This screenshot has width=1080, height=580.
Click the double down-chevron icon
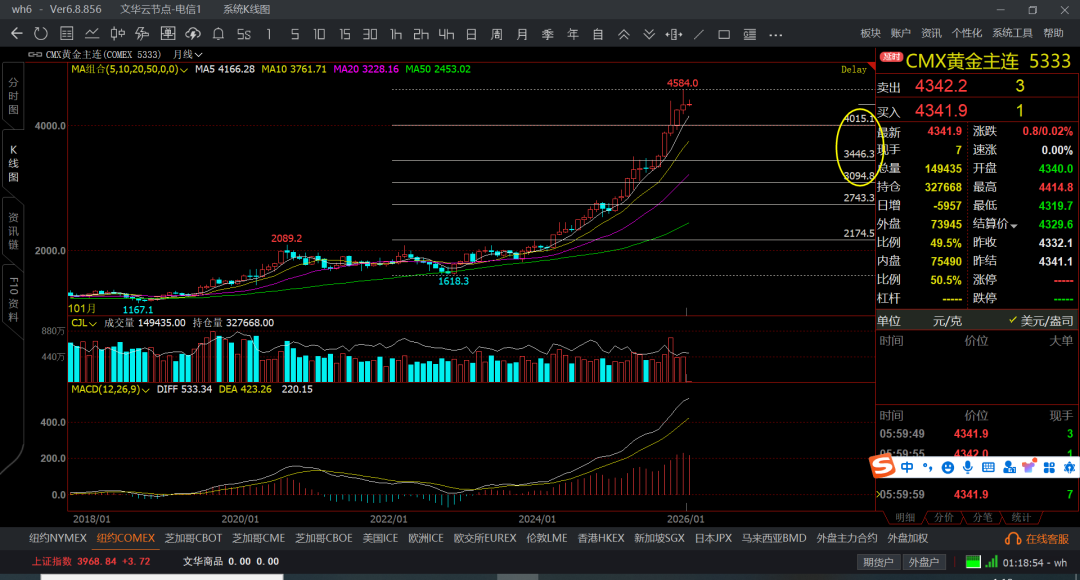(x=649, y=34)
